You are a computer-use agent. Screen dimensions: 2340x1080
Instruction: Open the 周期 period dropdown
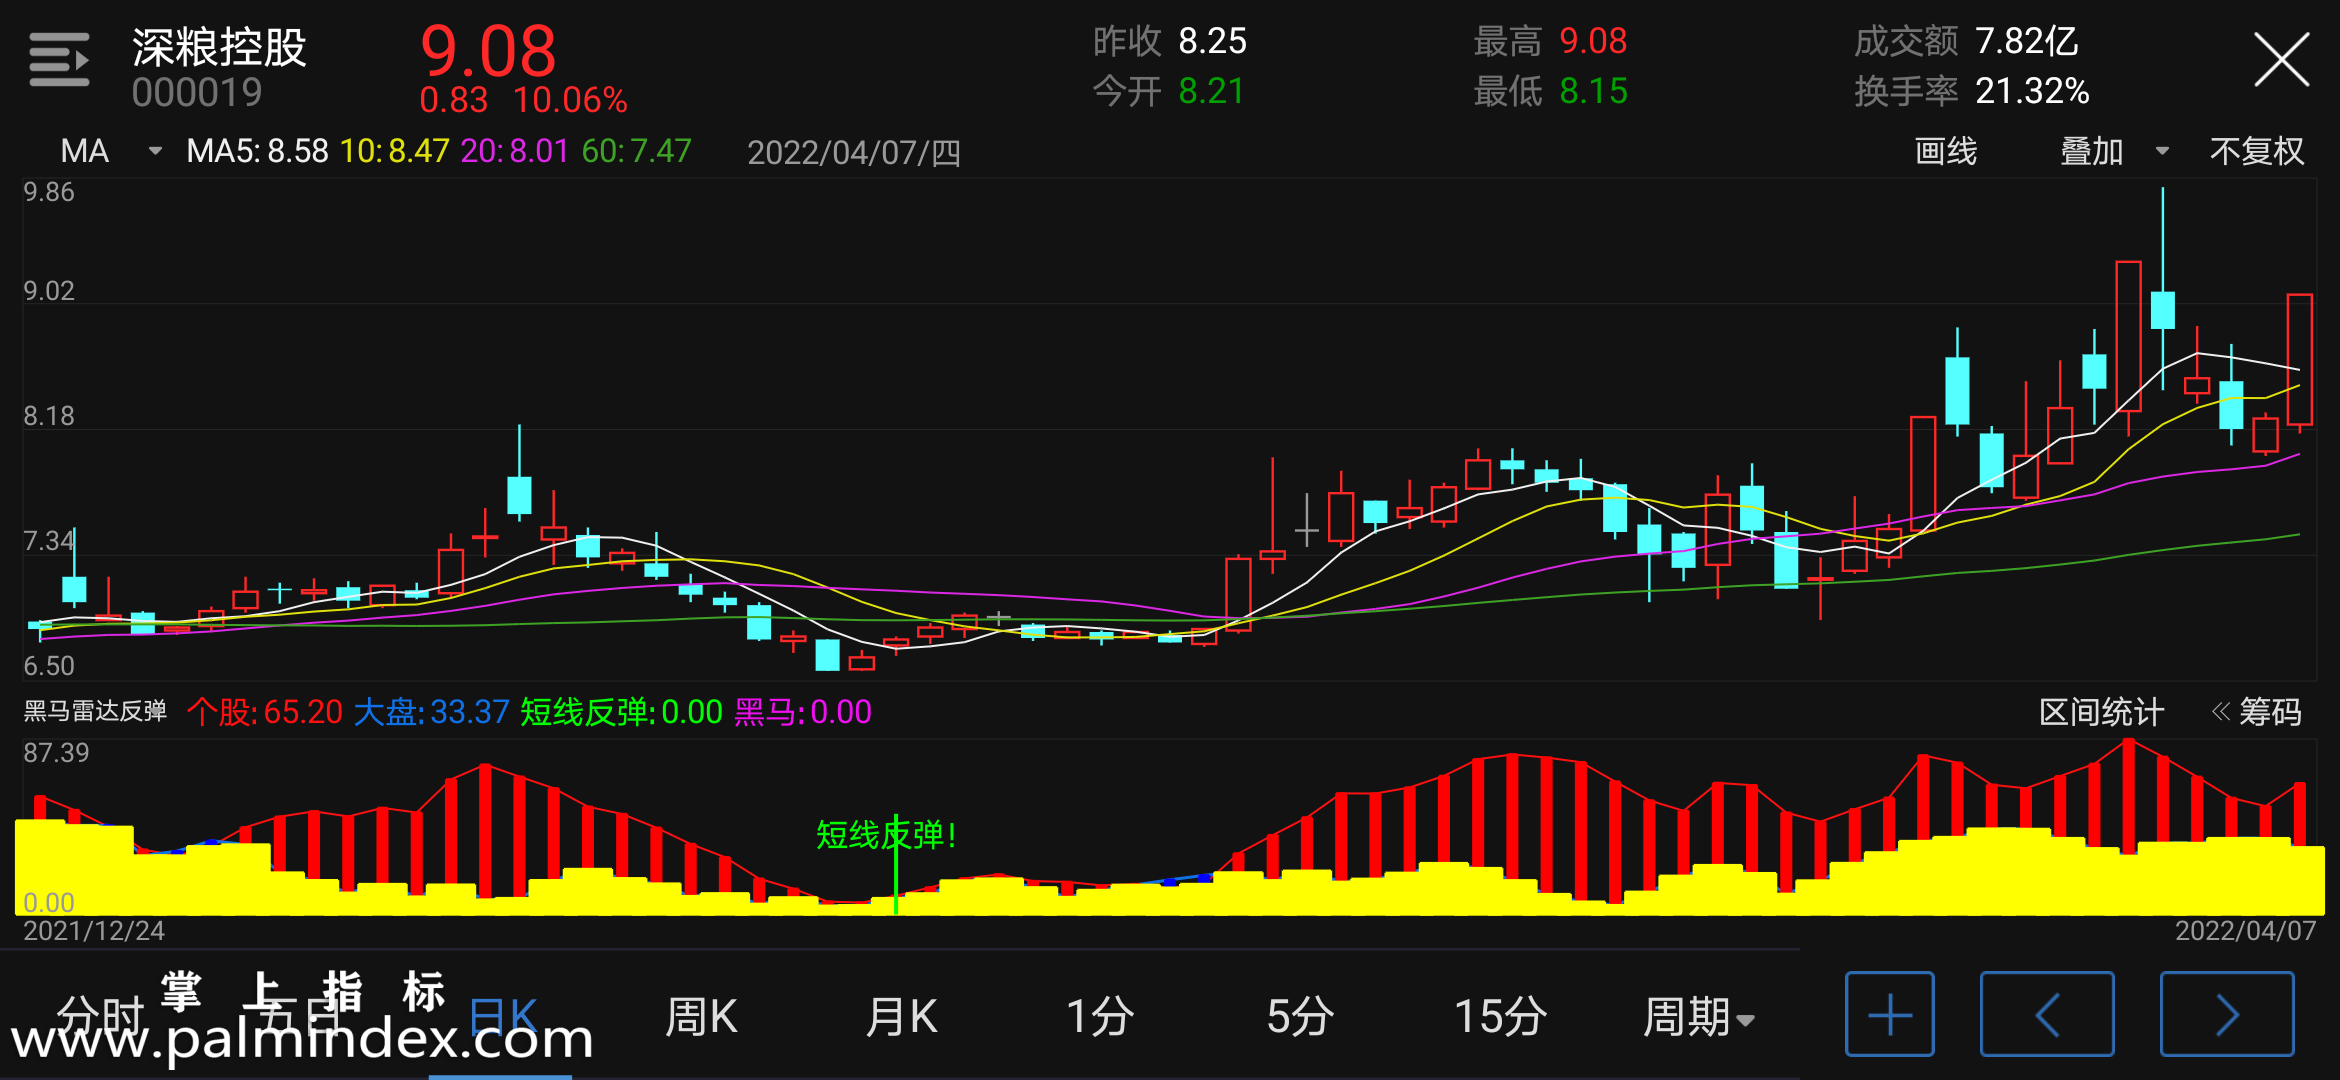click(1699, 1016)
